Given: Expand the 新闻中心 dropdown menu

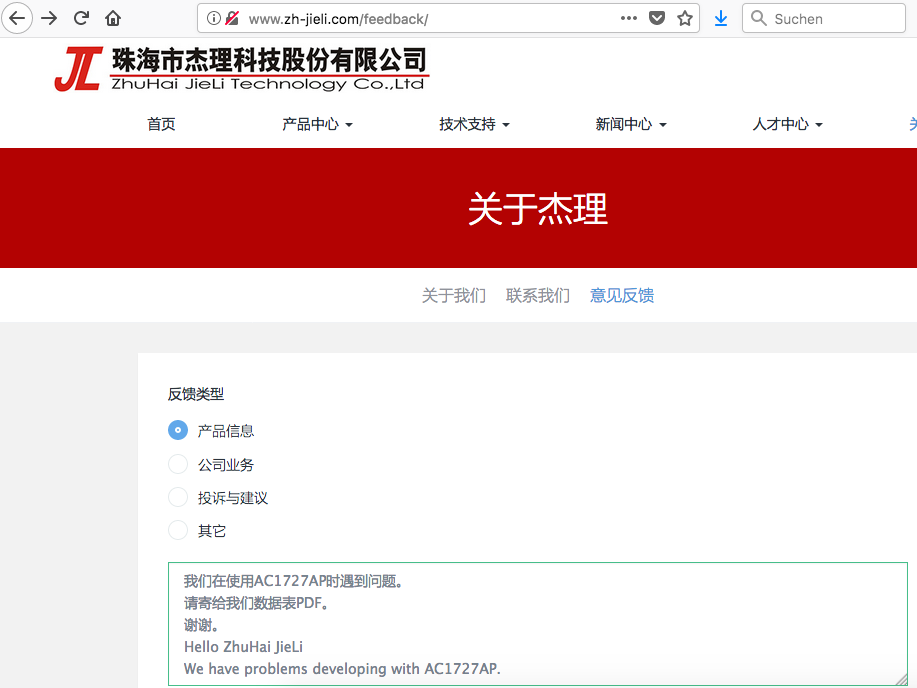Looking at the screenshot, I should [x=631, y=124].
